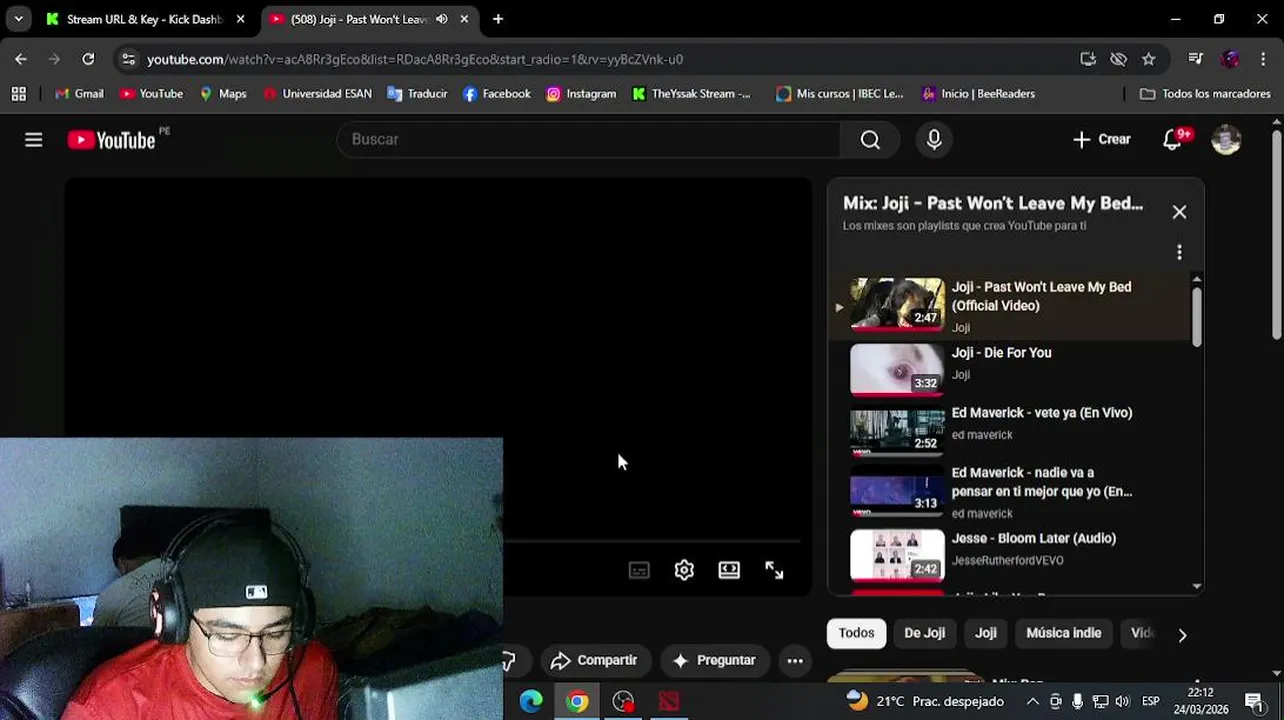Select the Todos filter chip
This screenshot has height=720, width=1284.
(x=856, y=633)
